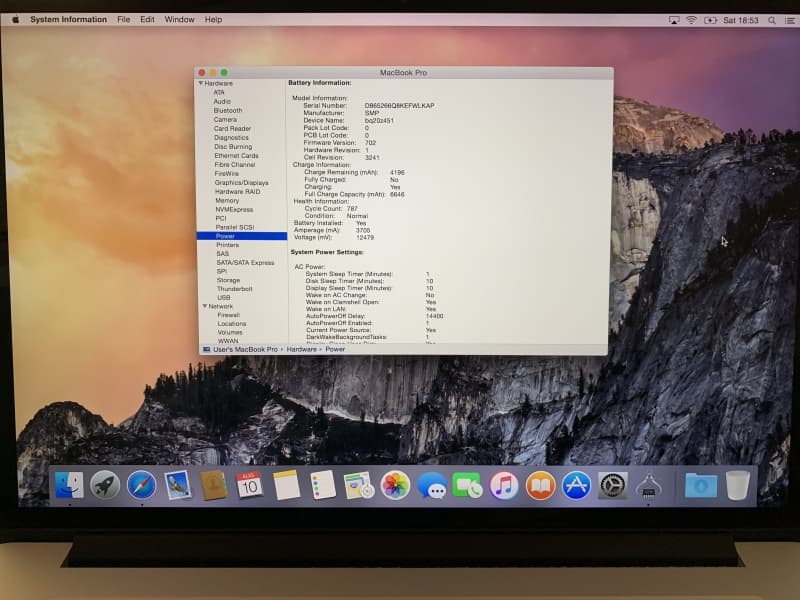Screen dimensions: 800x600
Task: Open Notification Center icon
Action: click(x=790, y=20)
